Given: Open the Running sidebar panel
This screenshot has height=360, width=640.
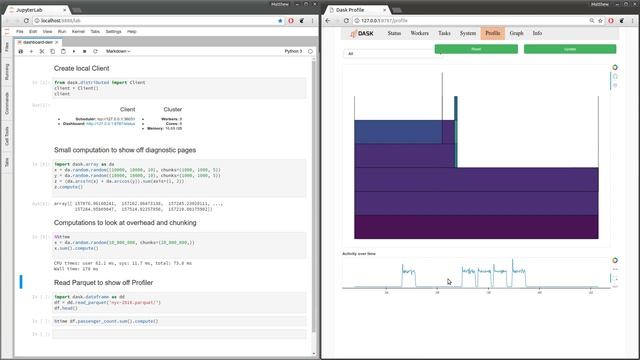Looking at the screenshot, I should tap(7, 72).
